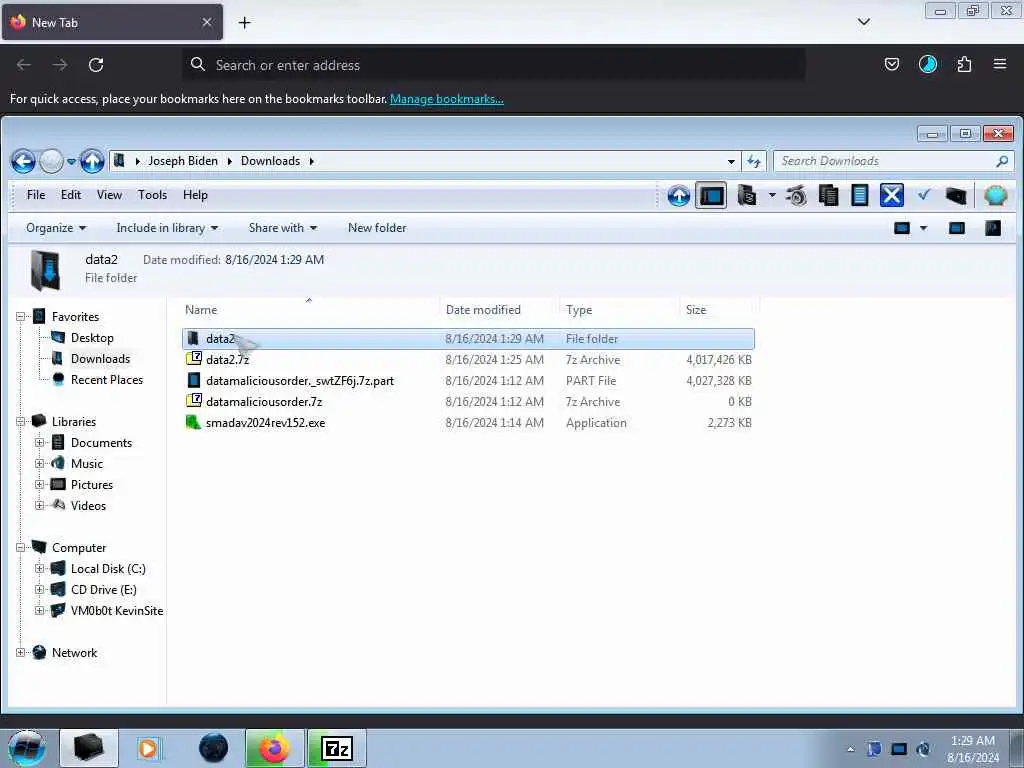The width and height of the screenshot is (1024, 768).
Task: Open the Organize dropdown
Action: [x=56, y=228]
